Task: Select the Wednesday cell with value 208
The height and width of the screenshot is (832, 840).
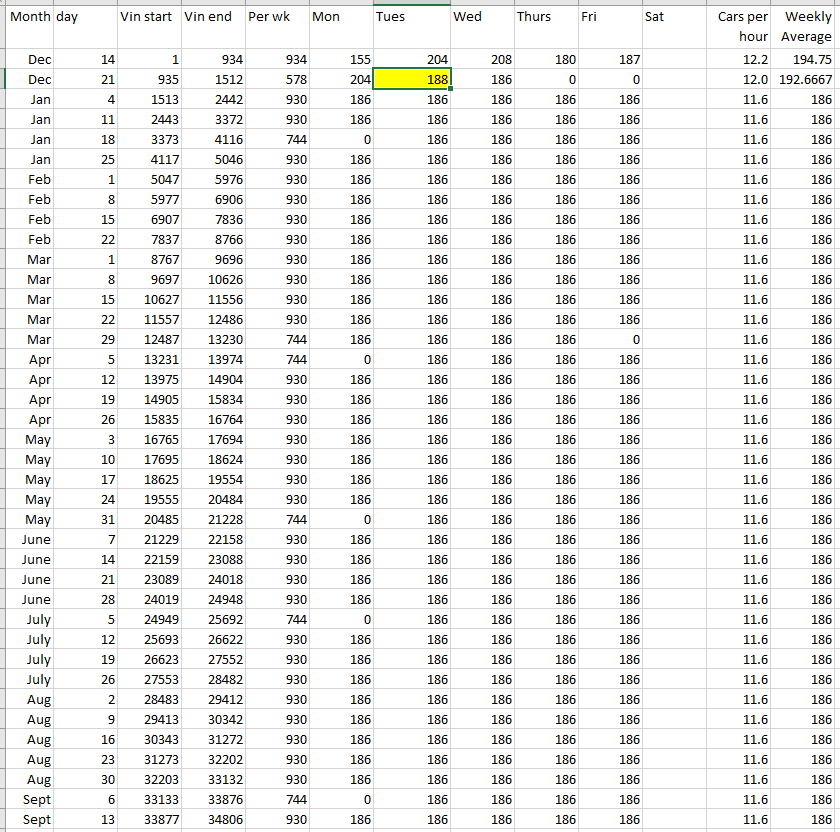Action: coord(482,60)
